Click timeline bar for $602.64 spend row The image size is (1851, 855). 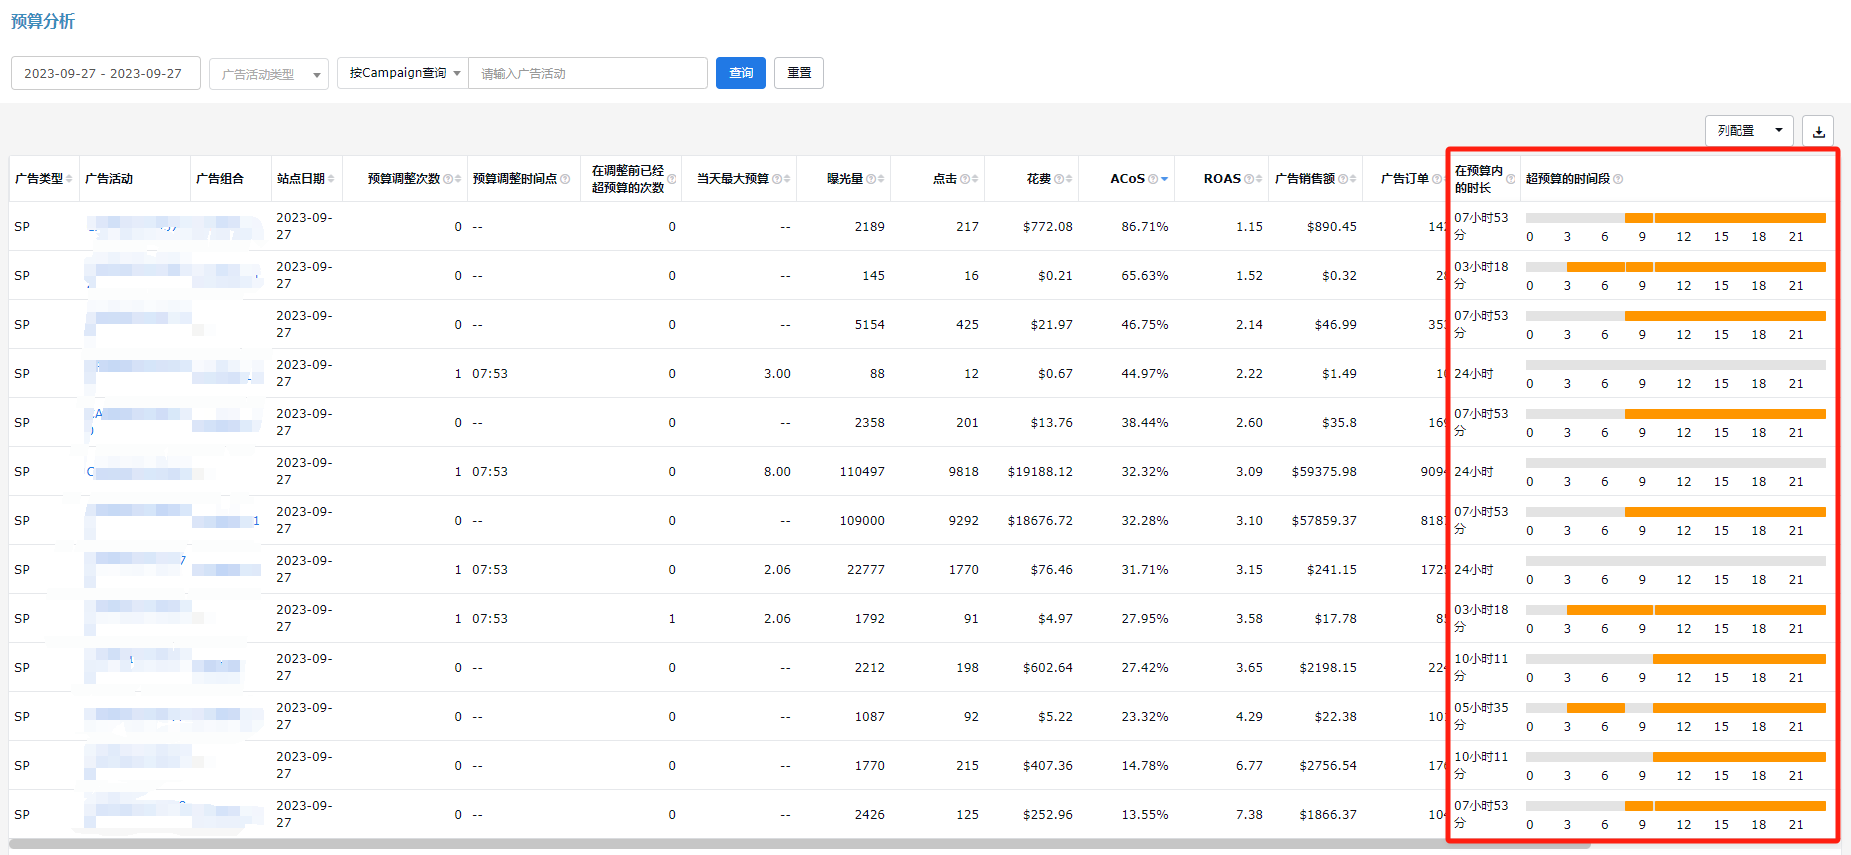coord(1676,659)
